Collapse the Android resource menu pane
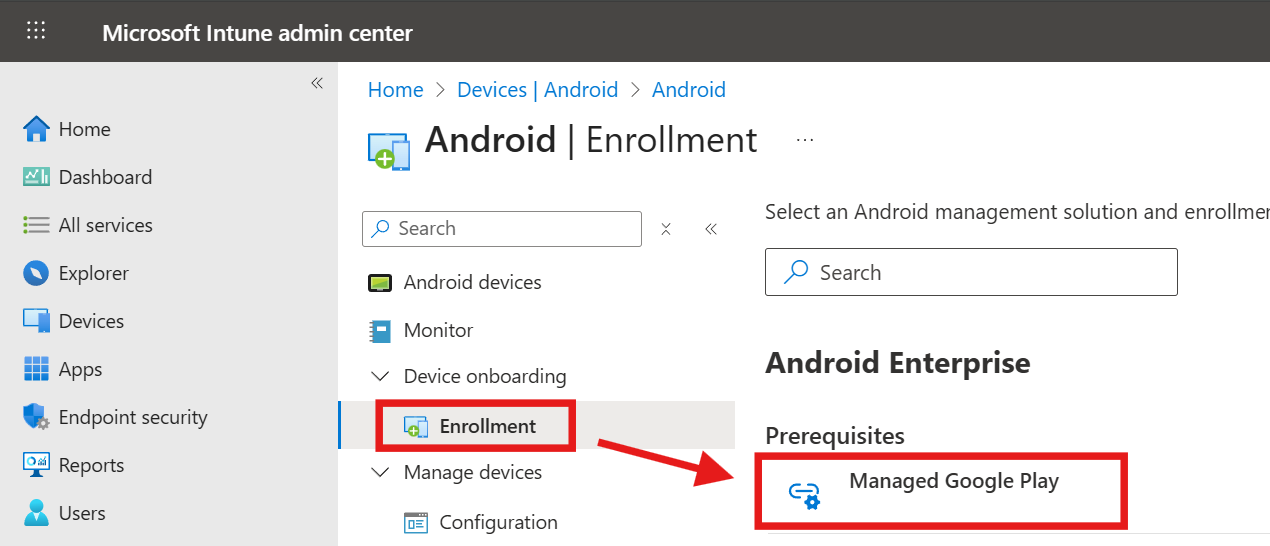Viewport: 1270px width, 546px height. (x=711, y=229)
